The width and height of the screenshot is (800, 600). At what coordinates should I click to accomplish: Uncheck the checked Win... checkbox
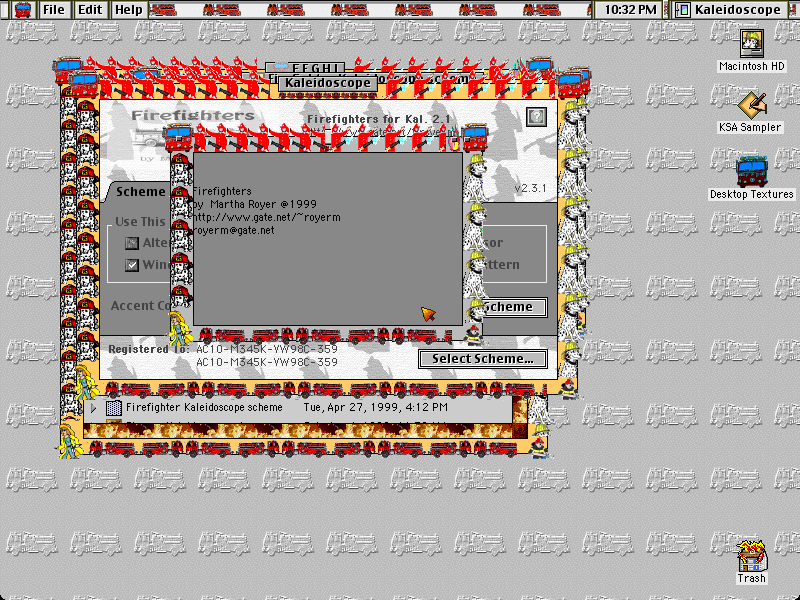pos(132,265)
